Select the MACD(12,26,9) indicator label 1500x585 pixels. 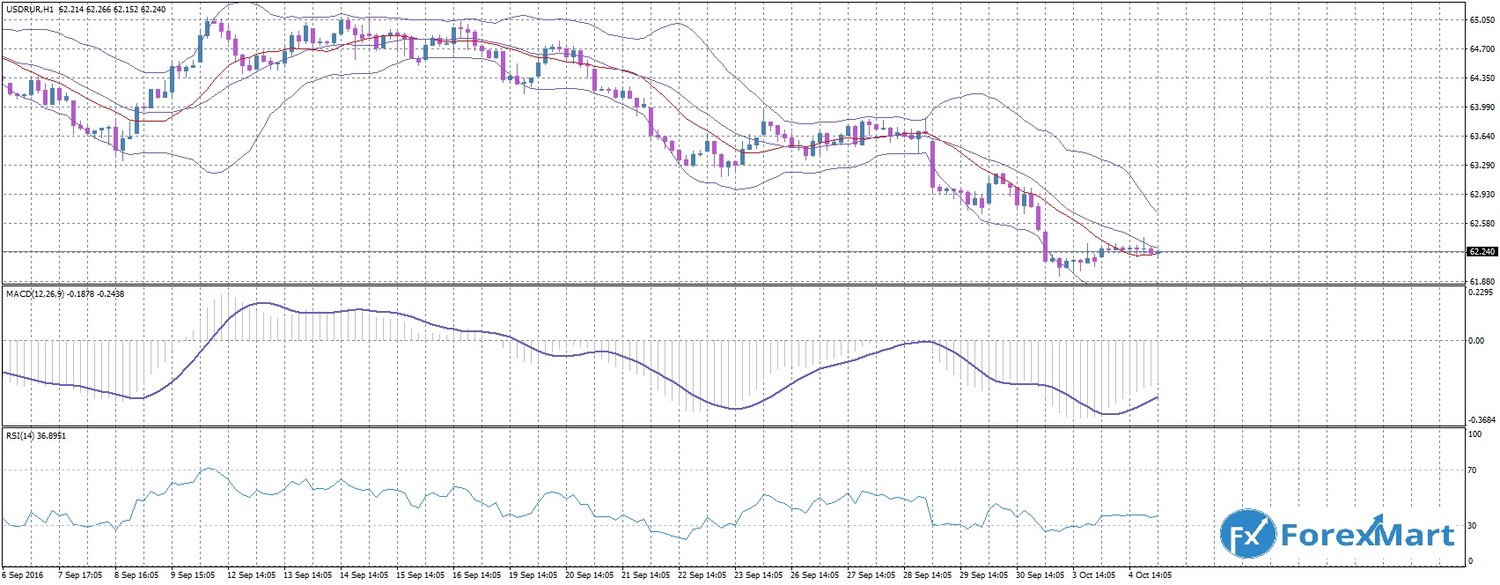click(37, 293)
